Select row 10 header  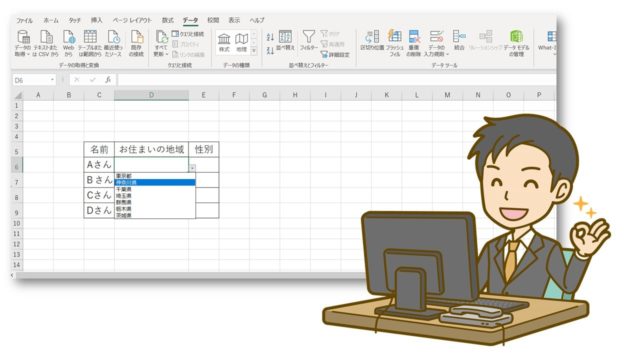tap(17, 223)
